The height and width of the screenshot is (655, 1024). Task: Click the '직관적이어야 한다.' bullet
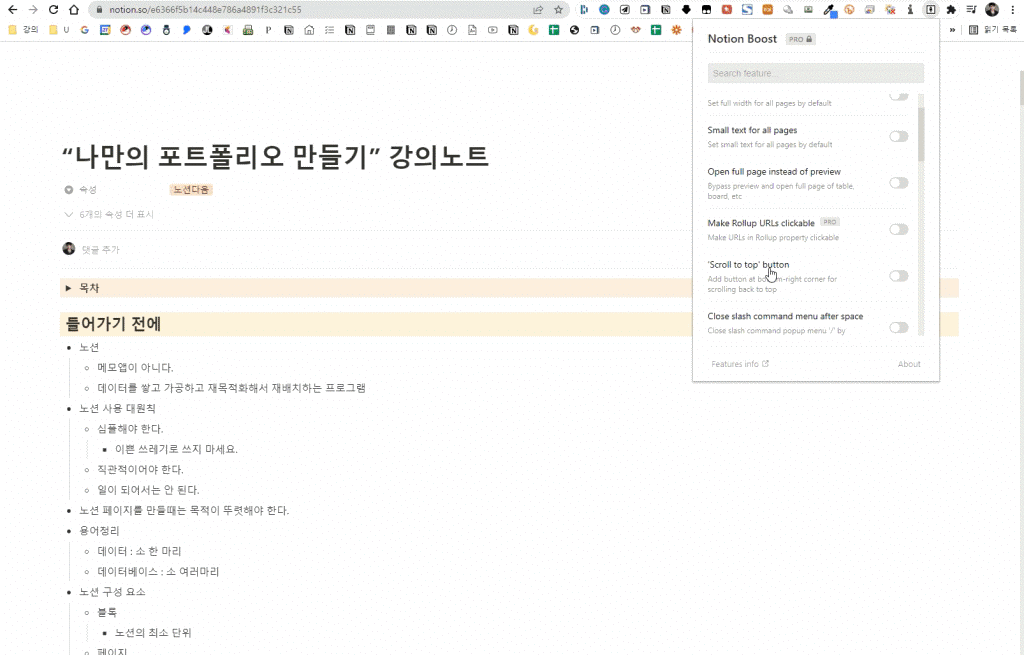(140, 470)
